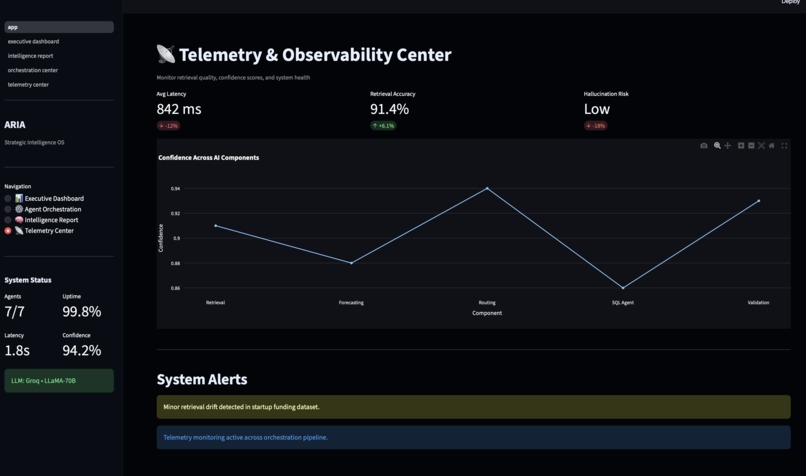Click the minor retrieval drift warning alert
806x476 pixels.
click(473, 407)
